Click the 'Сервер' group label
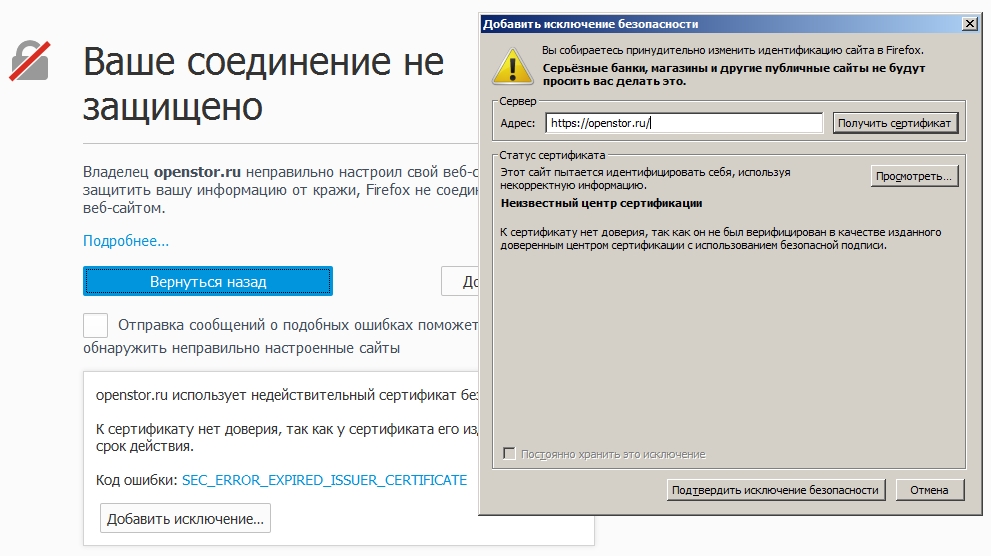991x556 pixels. click(518, 101)
